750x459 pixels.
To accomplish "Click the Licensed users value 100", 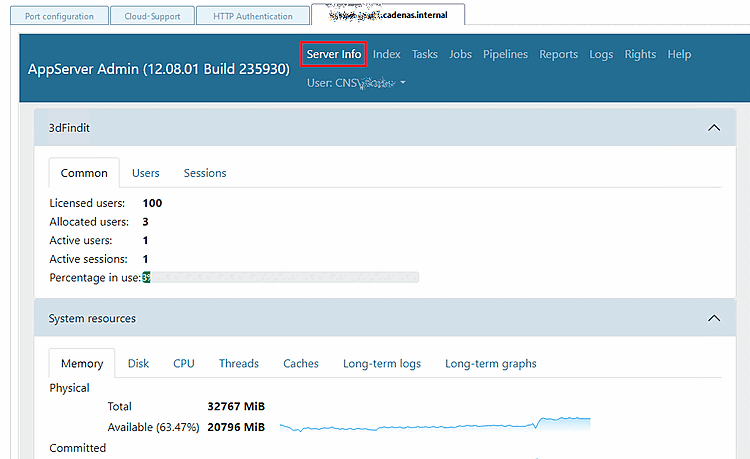I will pos(152,203).
